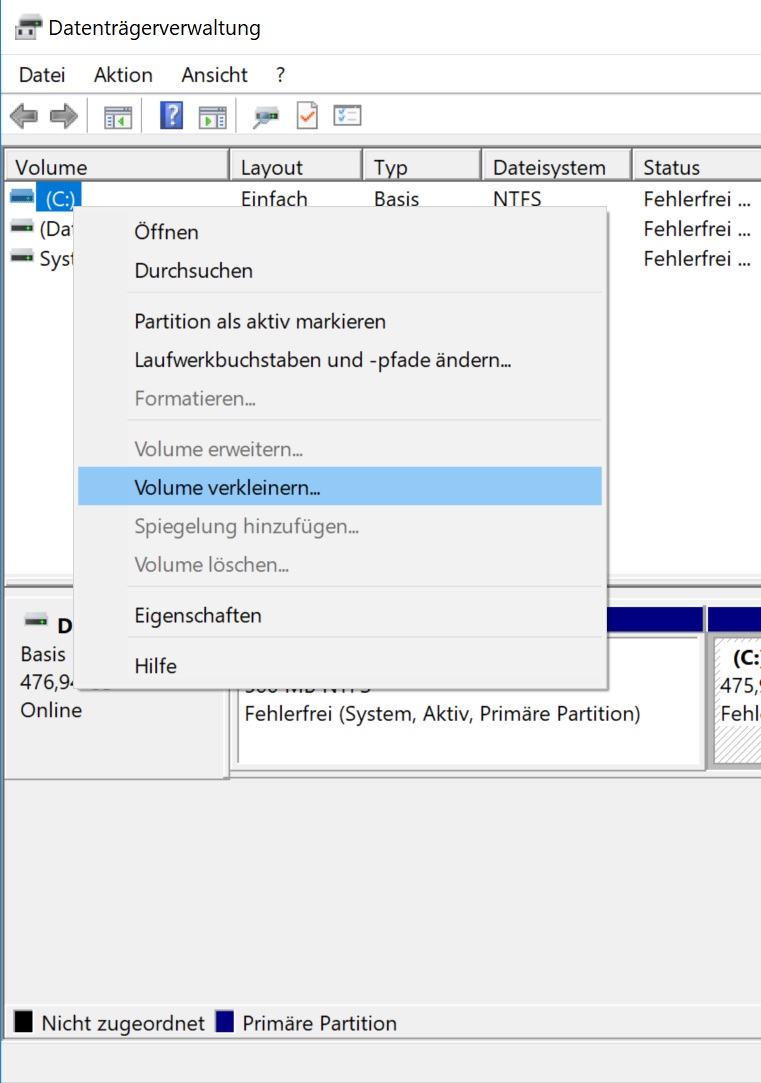The image size is (761, 1083).
Task: Choose Laufwerkbuchstaben und -pfade ändern
Action: click(323, 360)
